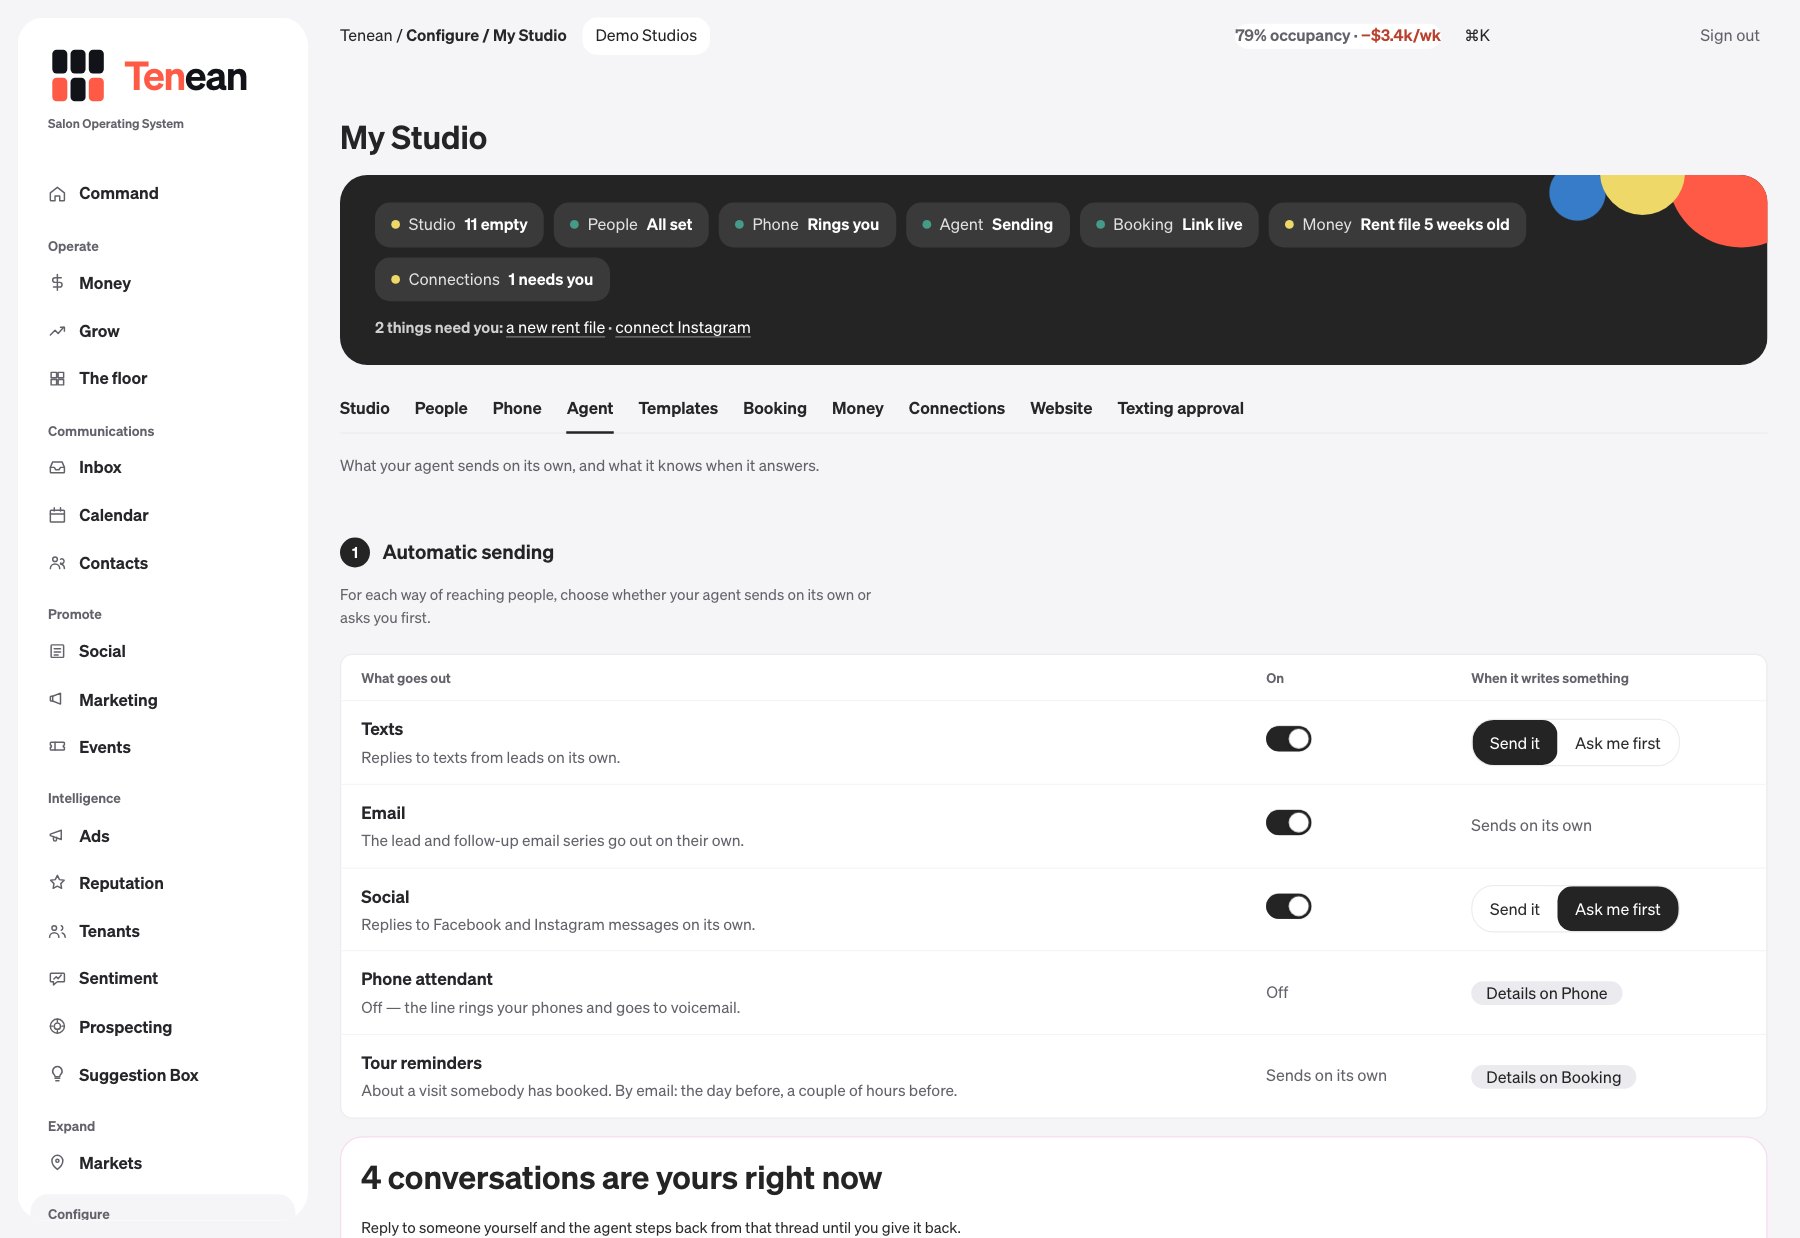The width and height of the screenshot is (1800, 1238).
Task: Select 'Ask me first' for Social
Action: 1617,909
